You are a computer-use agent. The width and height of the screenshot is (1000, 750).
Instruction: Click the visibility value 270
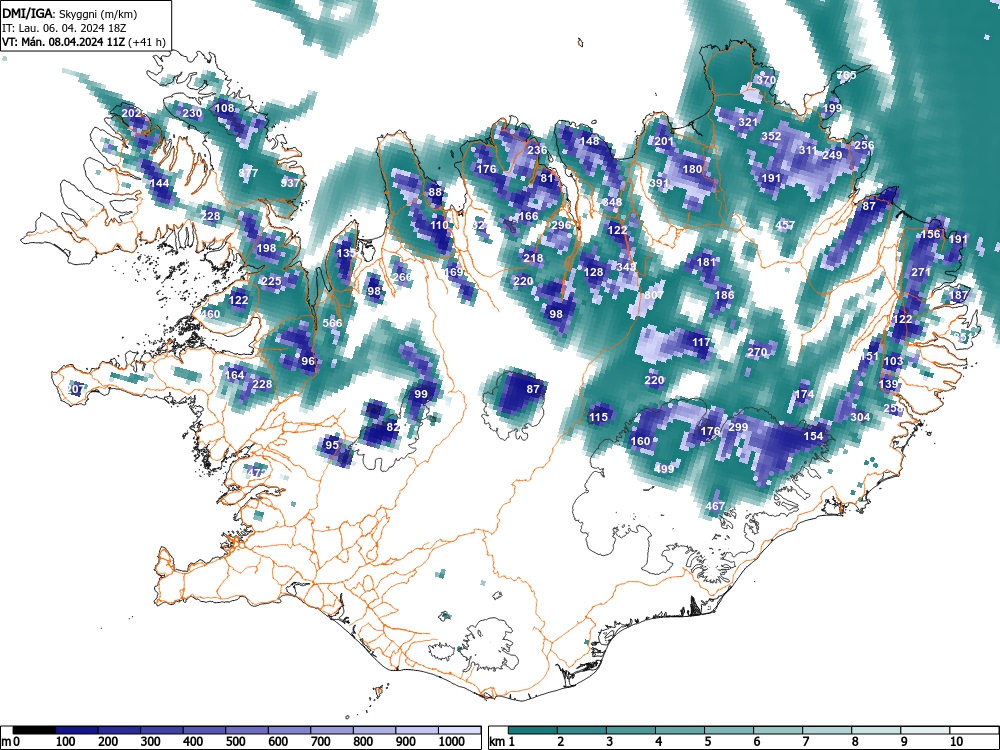pos(757,352)
